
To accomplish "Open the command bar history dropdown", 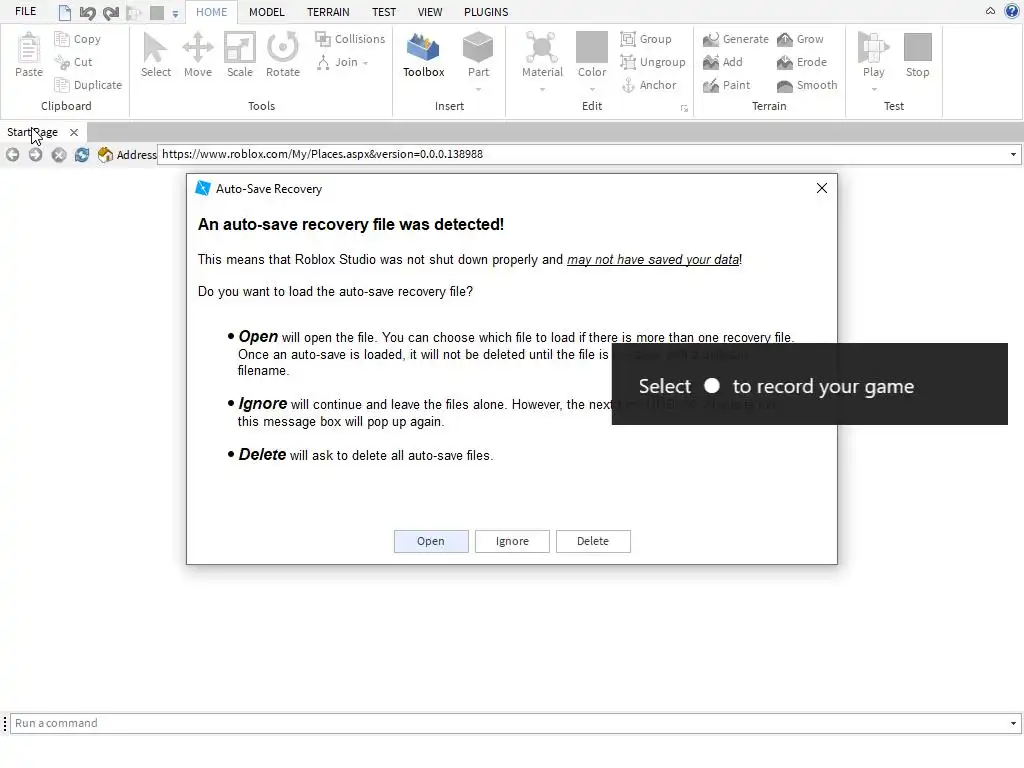I will 1013,723.
